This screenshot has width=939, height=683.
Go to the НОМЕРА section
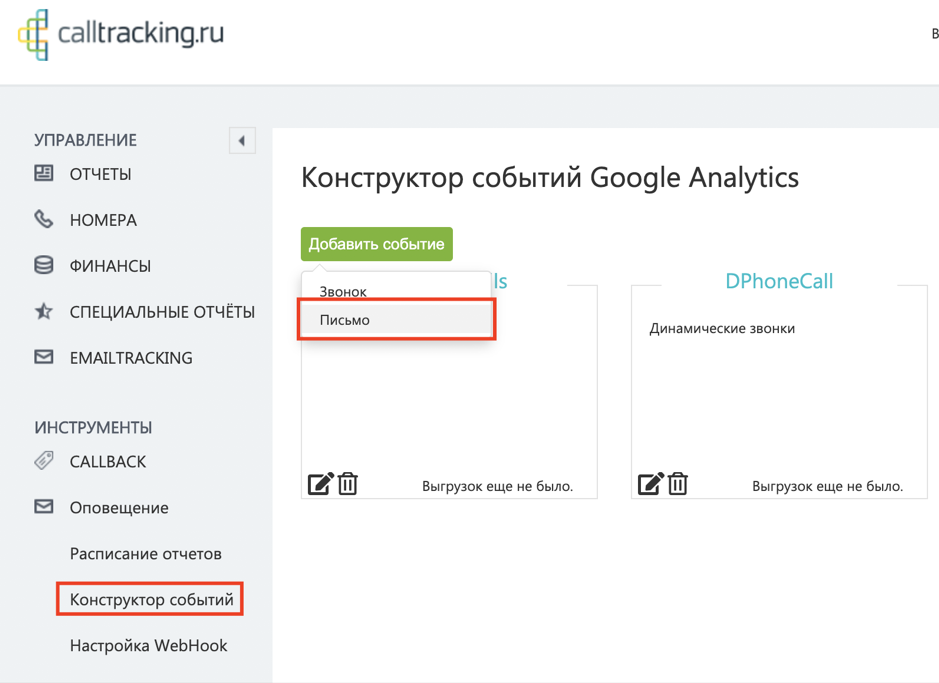(x=103, y=220)
